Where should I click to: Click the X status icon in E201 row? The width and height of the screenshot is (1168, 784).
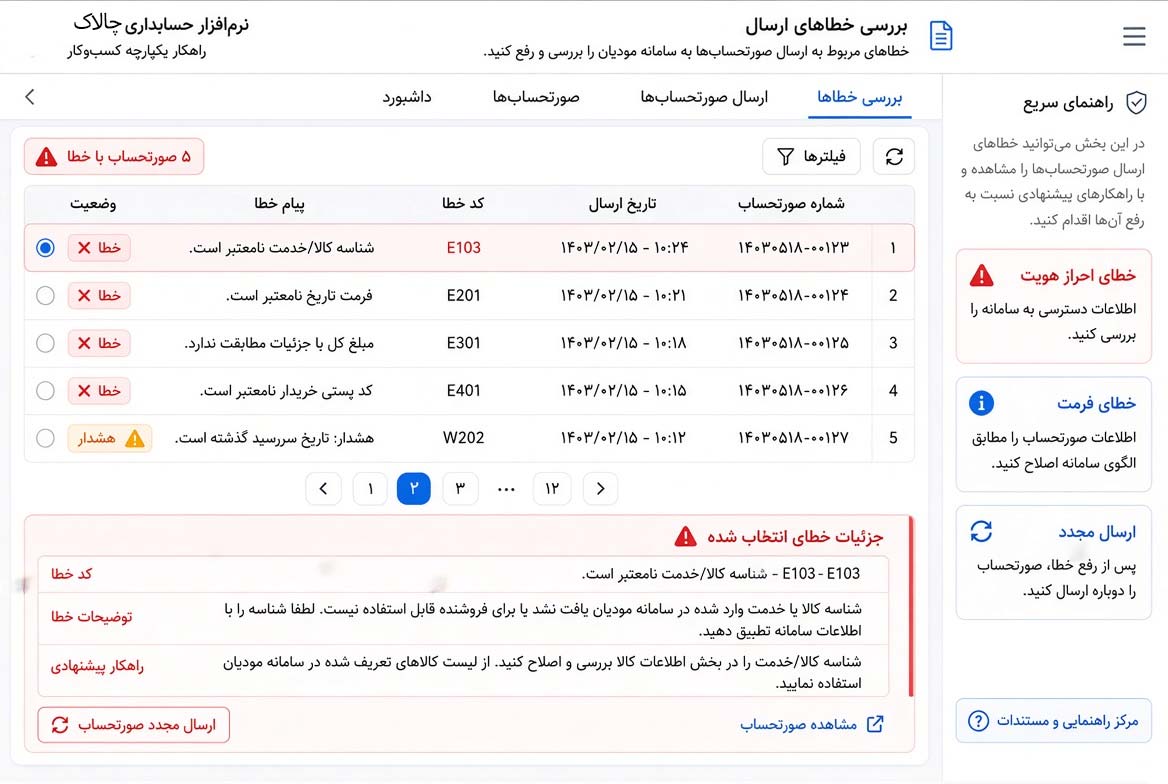click(x=84, y=296)
